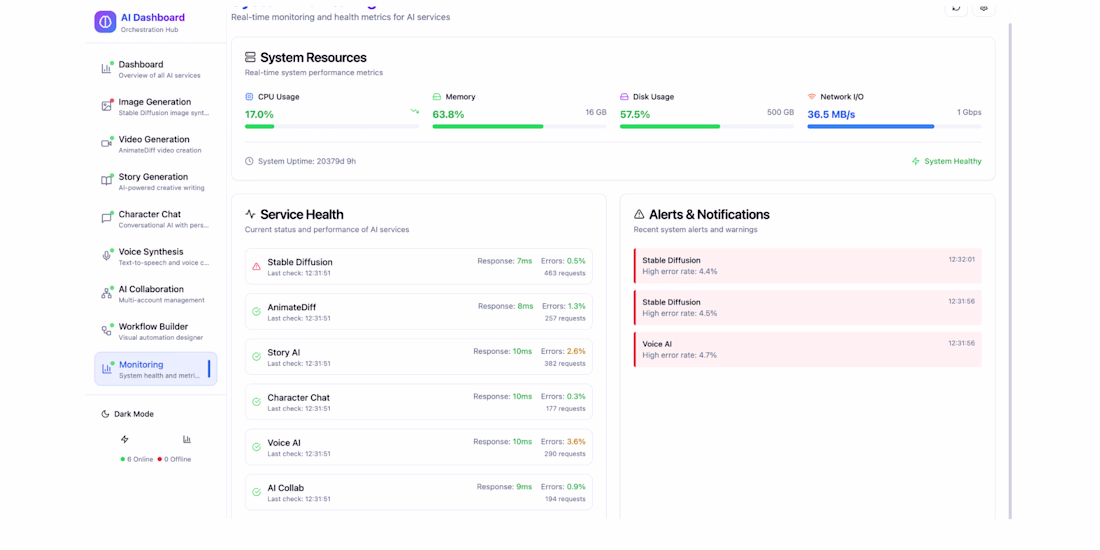The image size is (1100, 550).
Task: Open the AI Collaboration section
Action: pyautogui.click(x=155, y=294)
